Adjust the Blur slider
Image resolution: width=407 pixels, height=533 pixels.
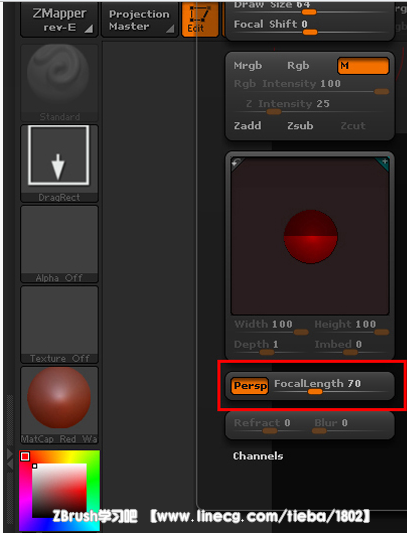click(352, 426)
